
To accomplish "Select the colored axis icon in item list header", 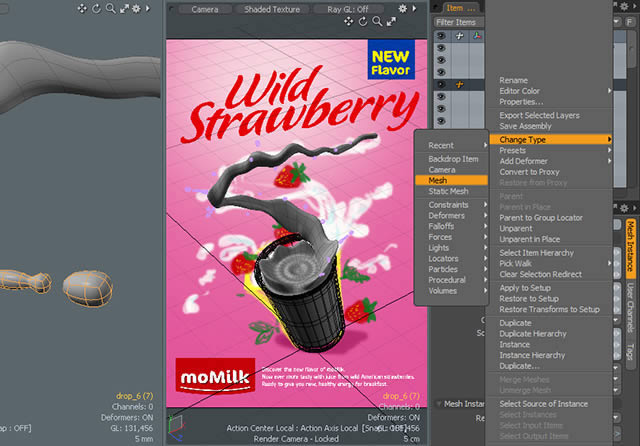I will click(x=477, y=36).
